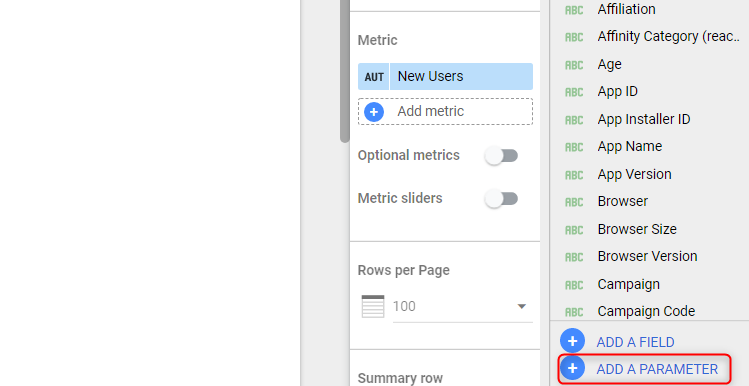Viewport: 749px width, 386px height.
Task: Click the ADD A FIELD link
Action: point(635,342)
